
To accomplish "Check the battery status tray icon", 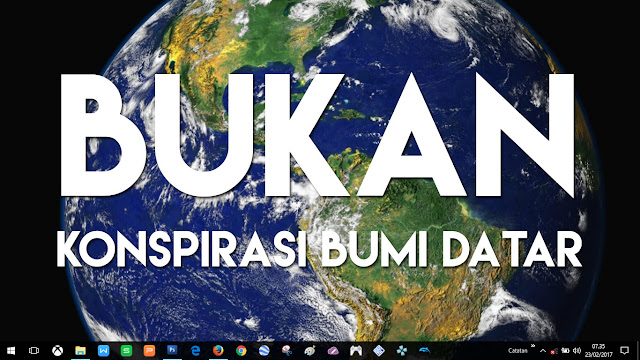I will (565, 351).
